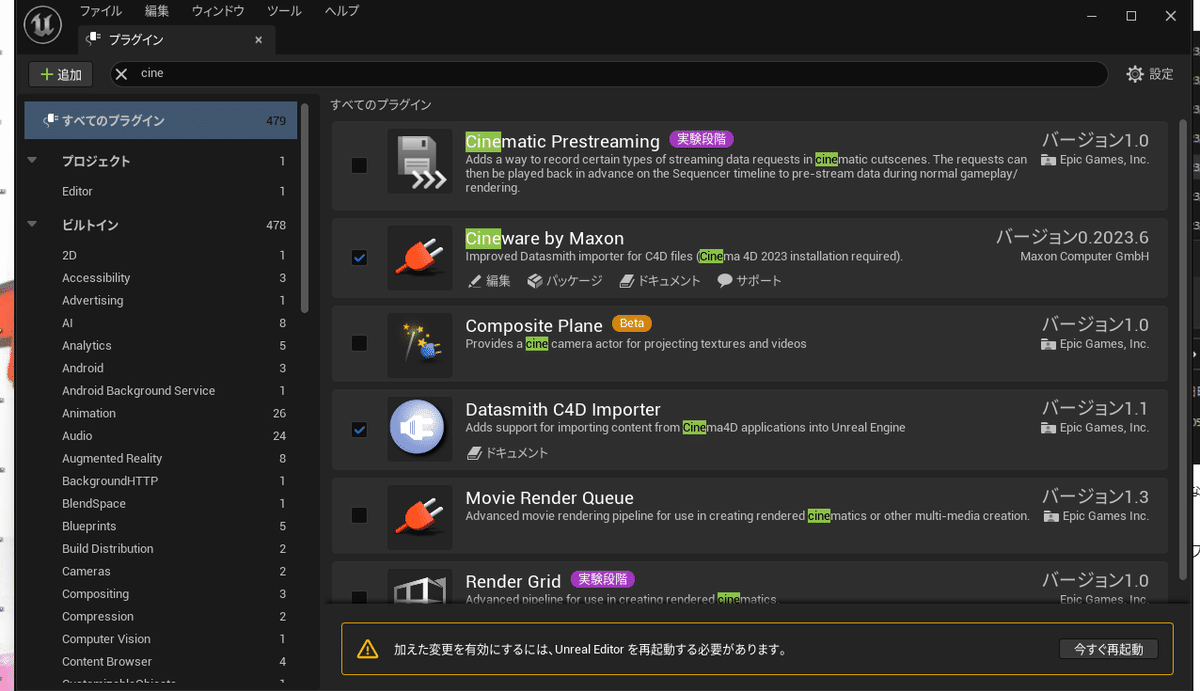Open the 編集 menu

point(157,12)
